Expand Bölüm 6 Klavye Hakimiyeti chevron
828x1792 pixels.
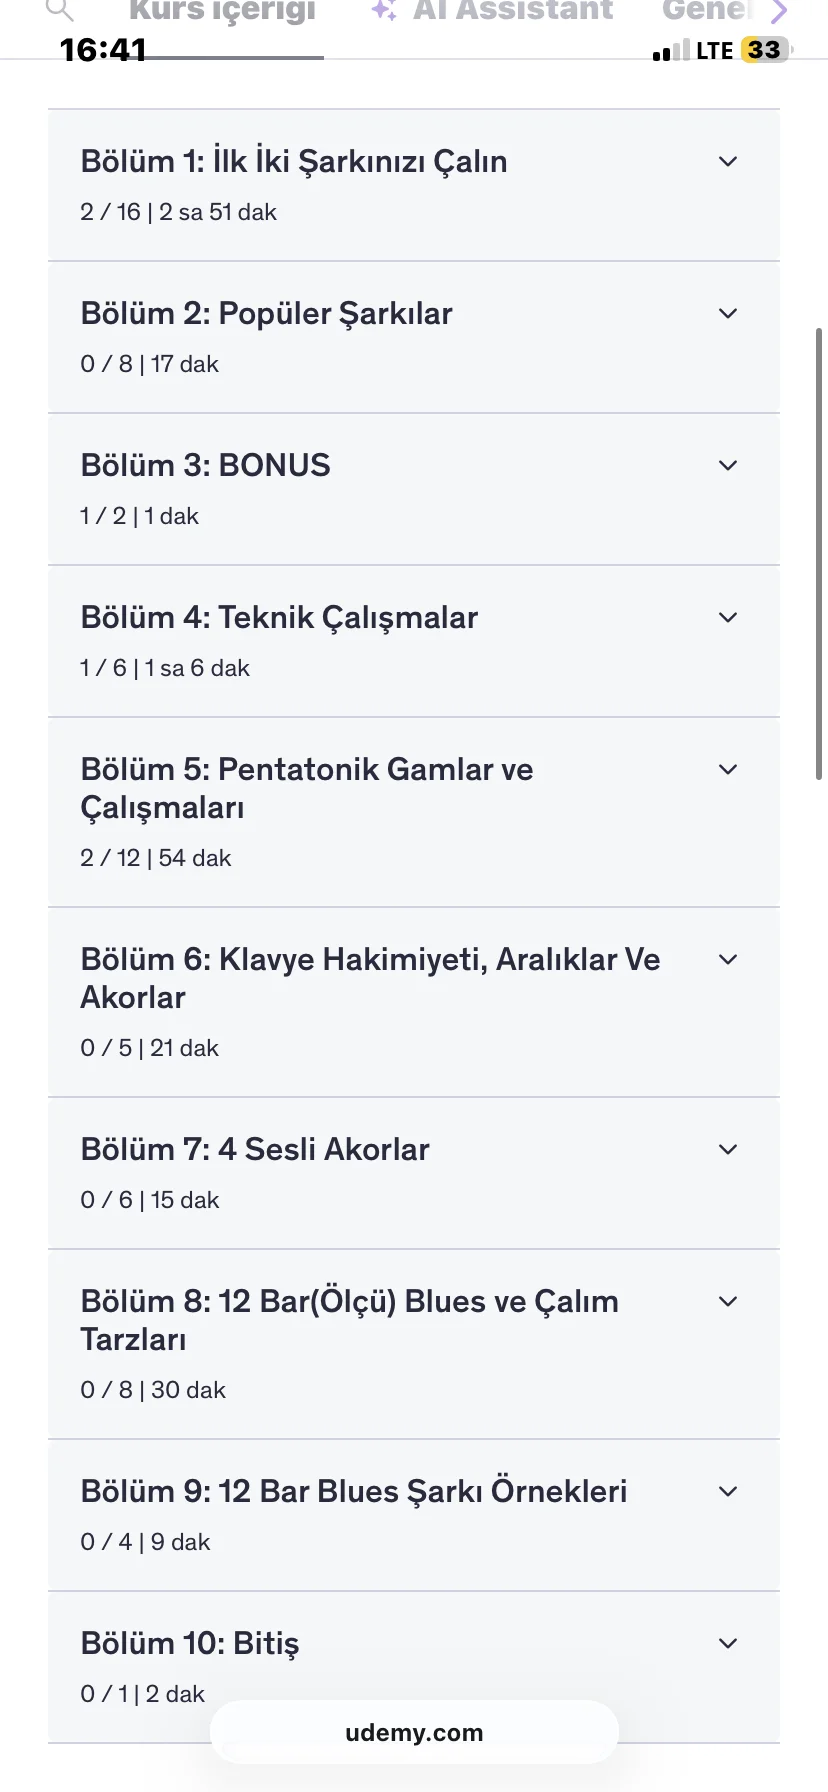(x=728, y=960)
